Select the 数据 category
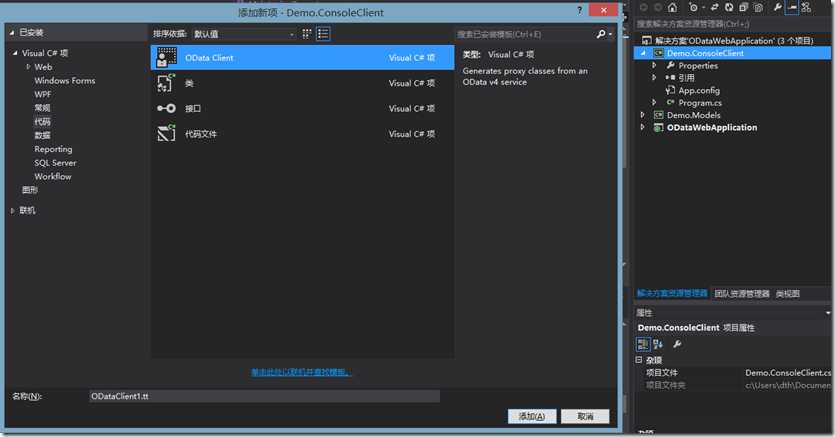 coord(43,135)
